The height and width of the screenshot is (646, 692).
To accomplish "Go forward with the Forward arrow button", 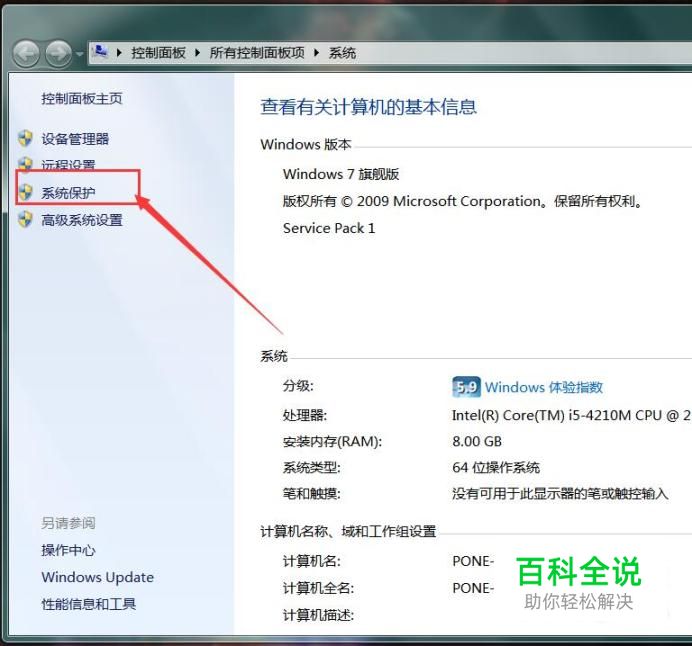I will tap(58, 54).
